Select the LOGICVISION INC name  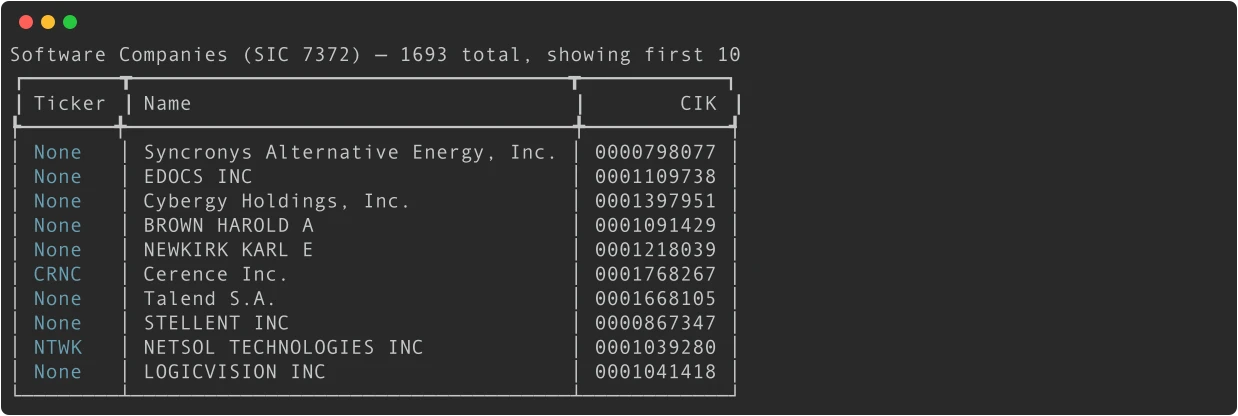tap(234, 372)
